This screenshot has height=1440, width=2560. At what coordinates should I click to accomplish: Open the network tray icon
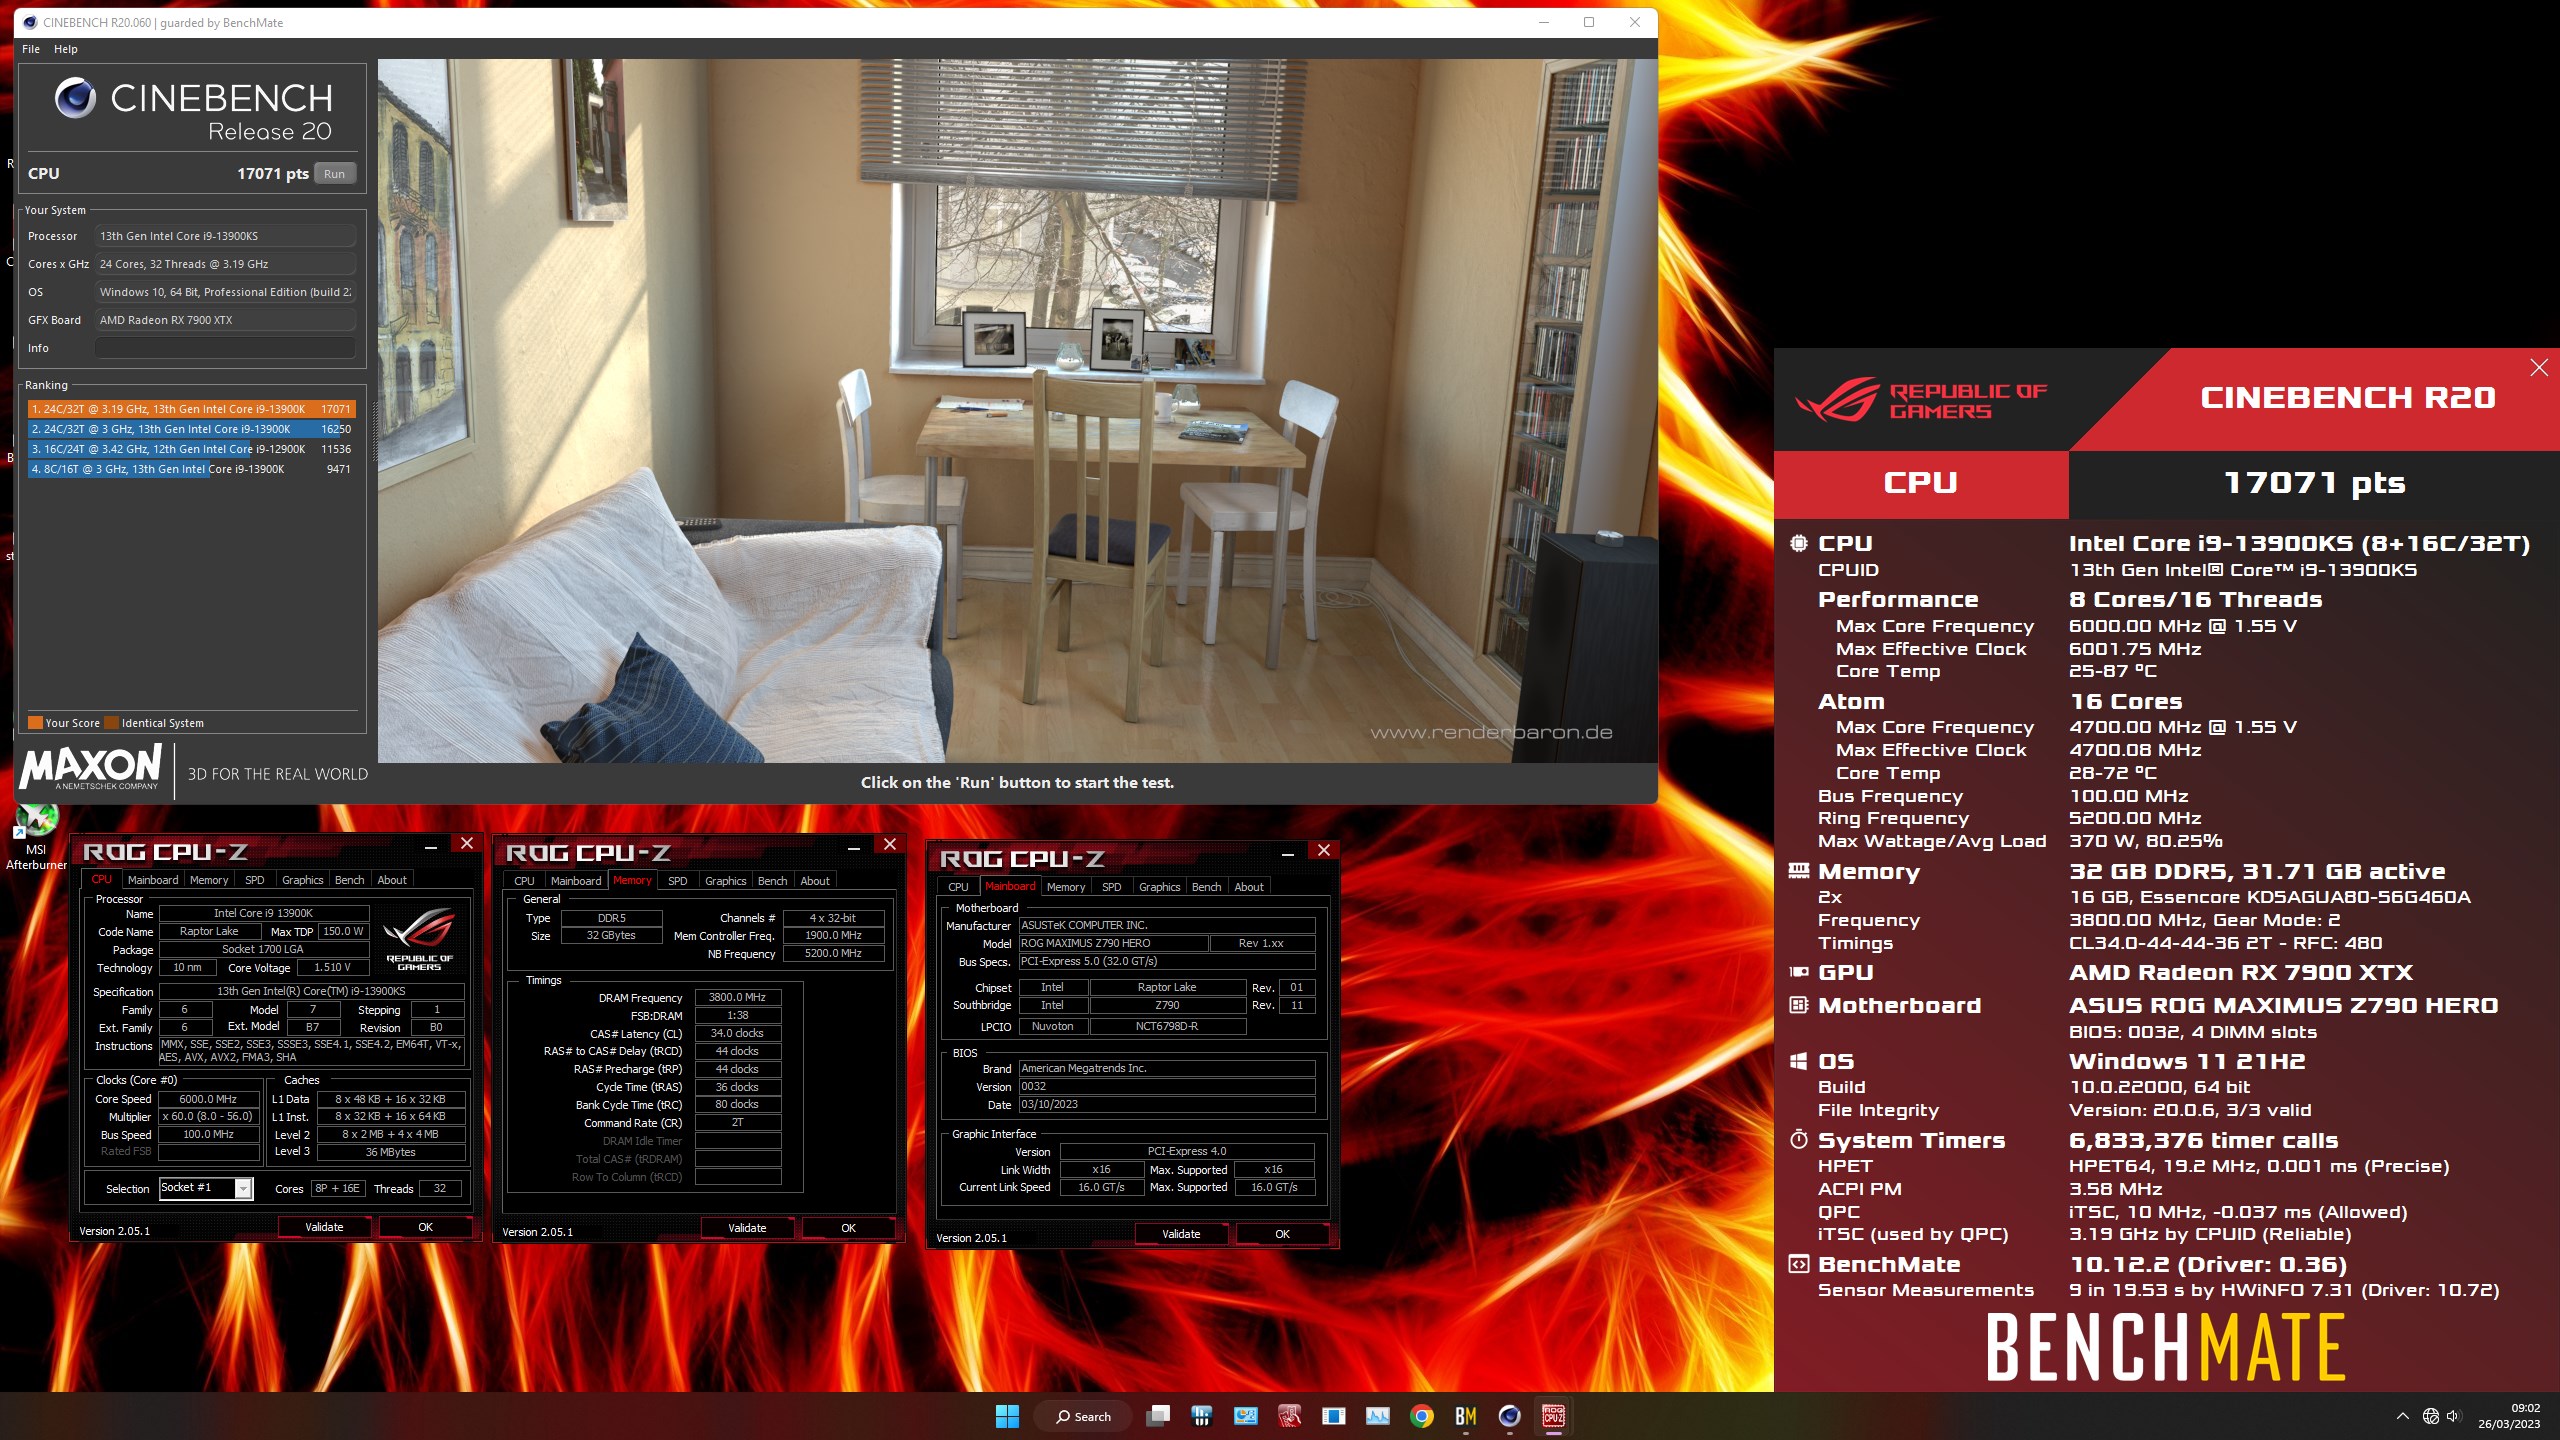coord(2430,1416)
